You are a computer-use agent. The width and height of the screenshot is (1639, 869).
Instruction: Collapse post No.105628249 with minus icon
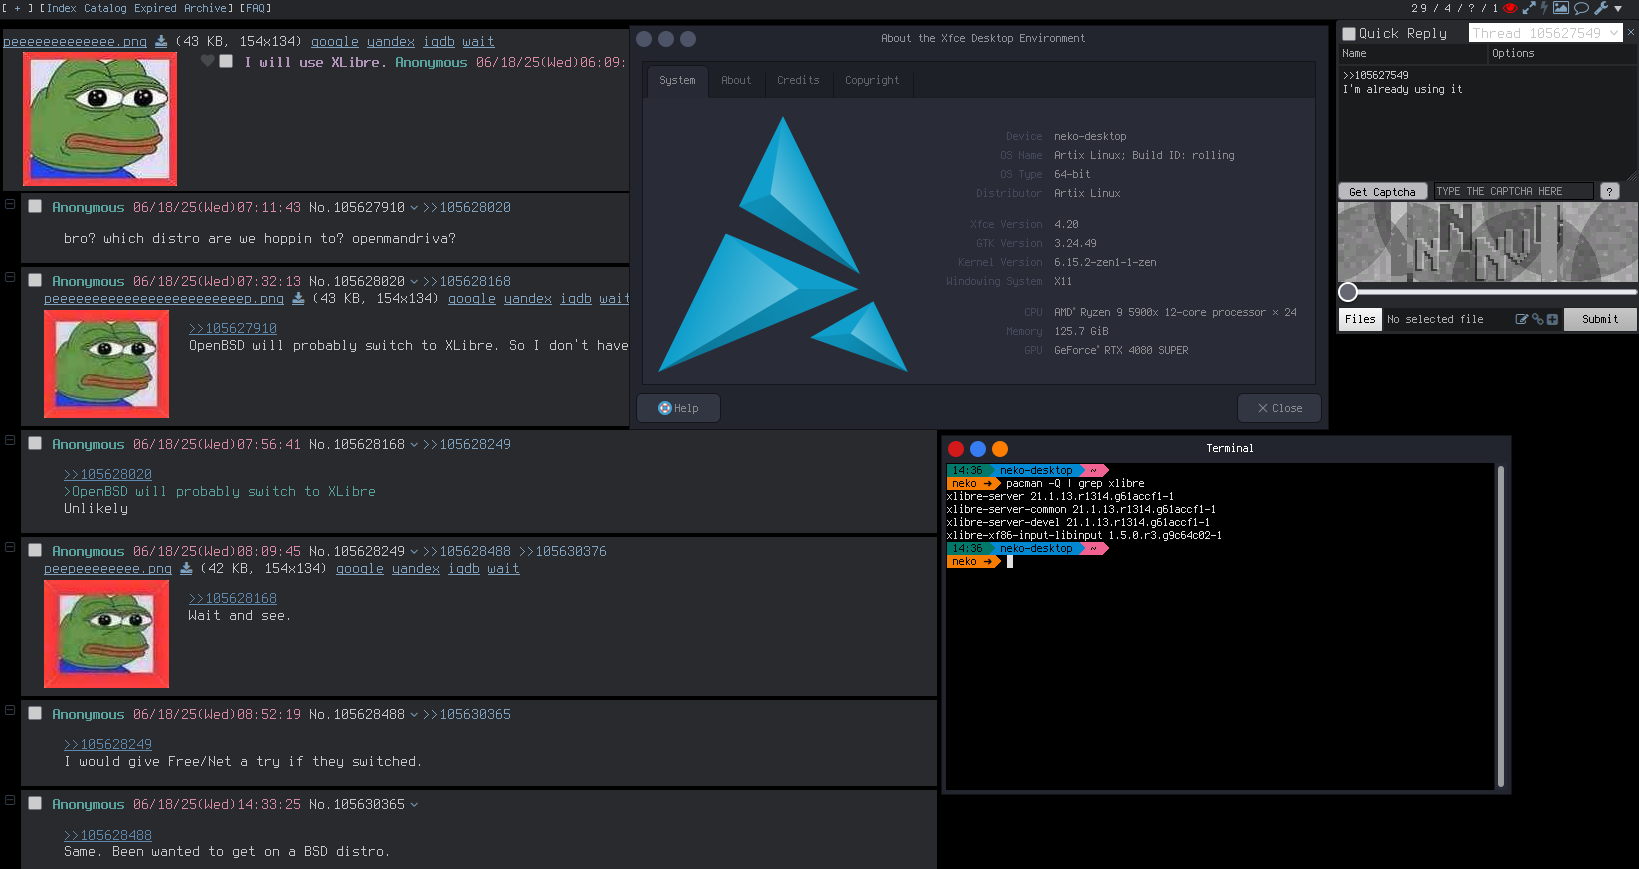coord(10,547)
